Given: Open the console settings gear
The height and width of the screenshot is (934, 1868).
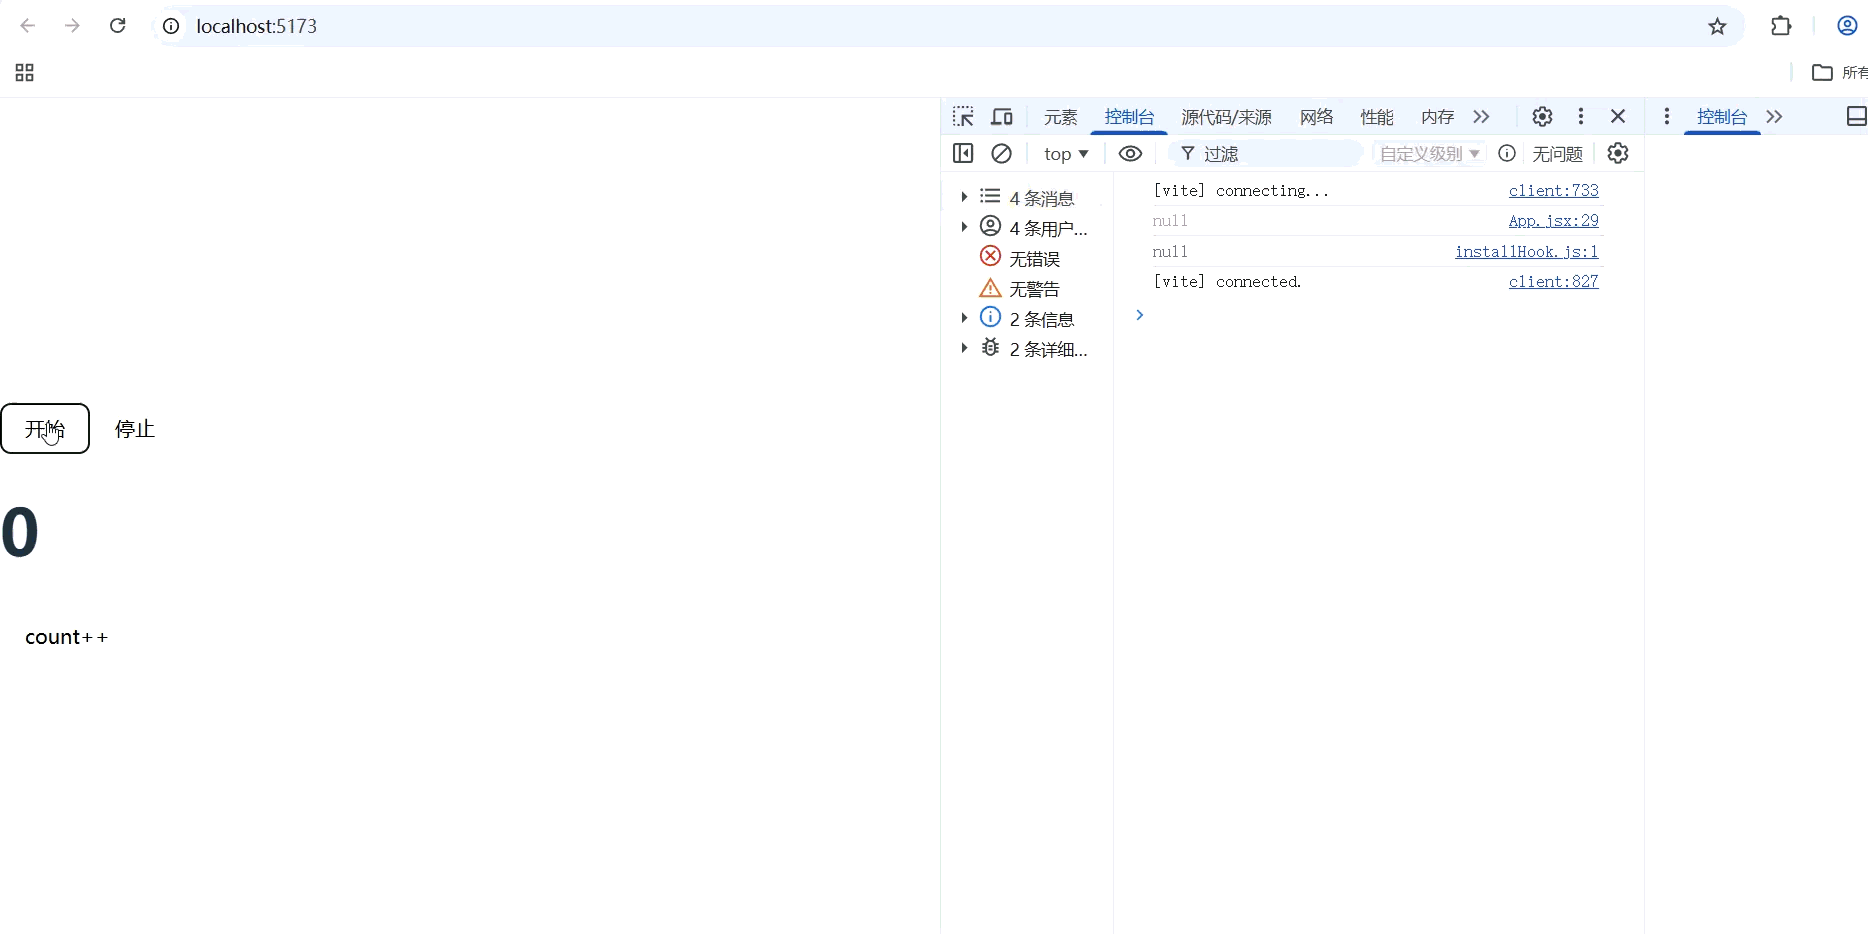Looking at the screenshot, I should (1617, 153).
